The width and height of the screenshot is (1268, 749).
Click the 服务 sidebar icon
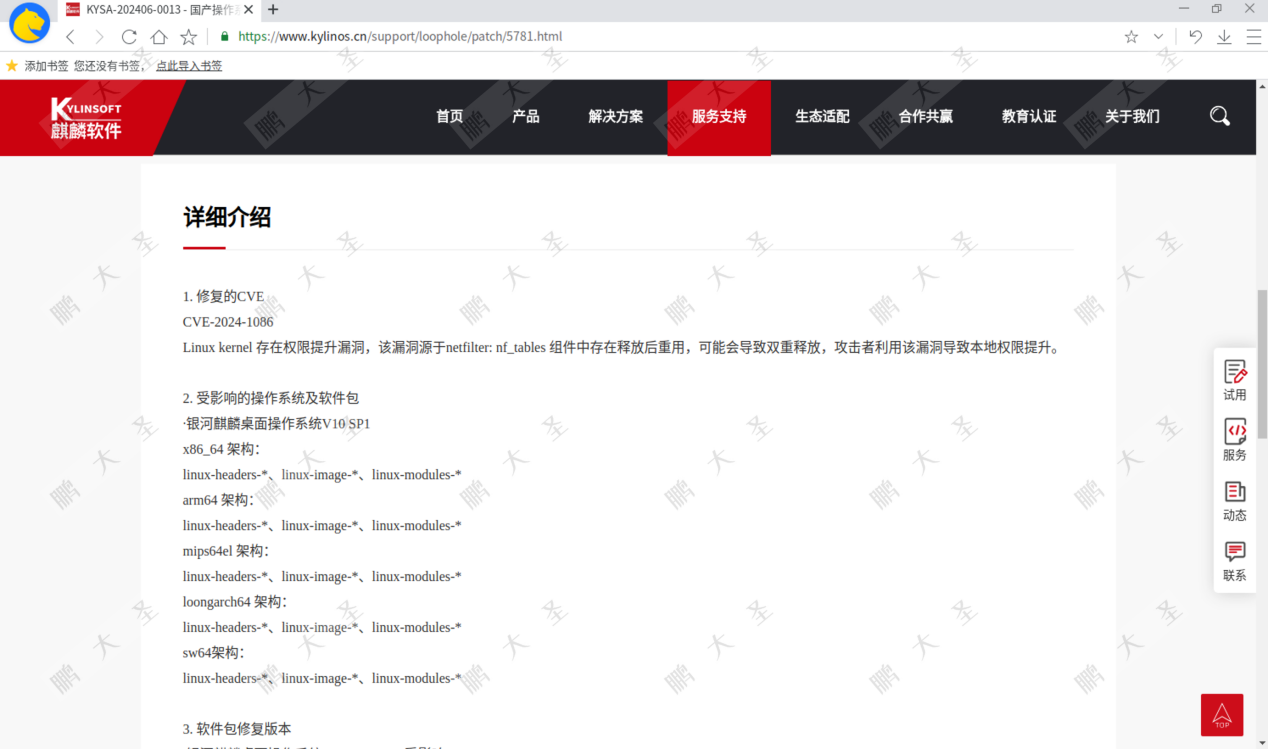1235,440
